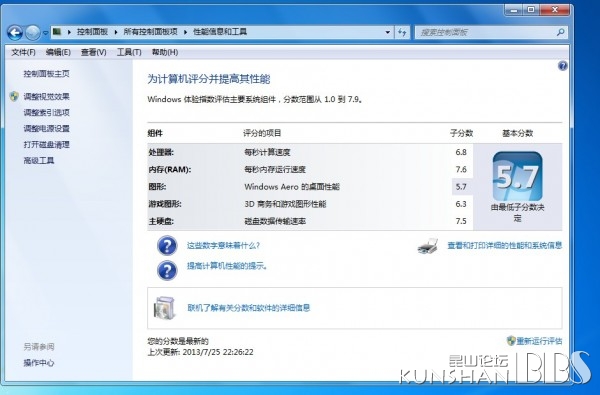Select the 内存(RAM) subscore 7.6
The image size is (600, 395).
(x=461, y=170)
